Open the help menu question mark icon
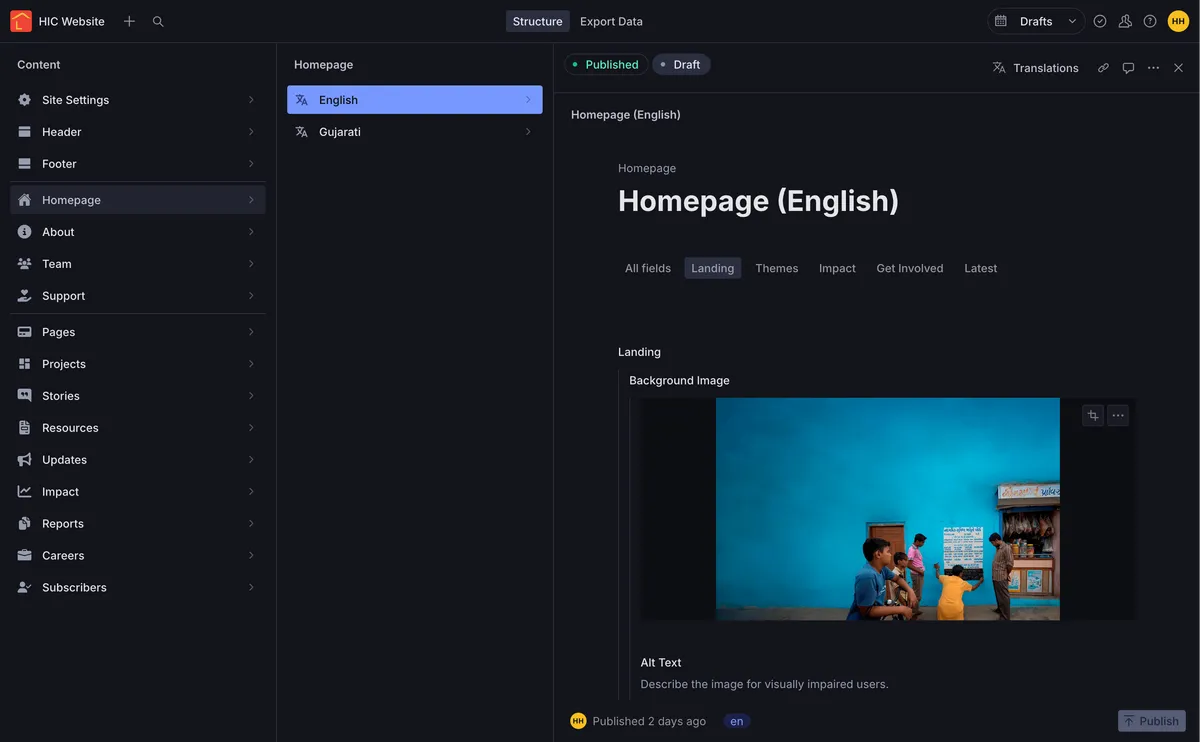The image size is (1200, 742). point(1149,20)
